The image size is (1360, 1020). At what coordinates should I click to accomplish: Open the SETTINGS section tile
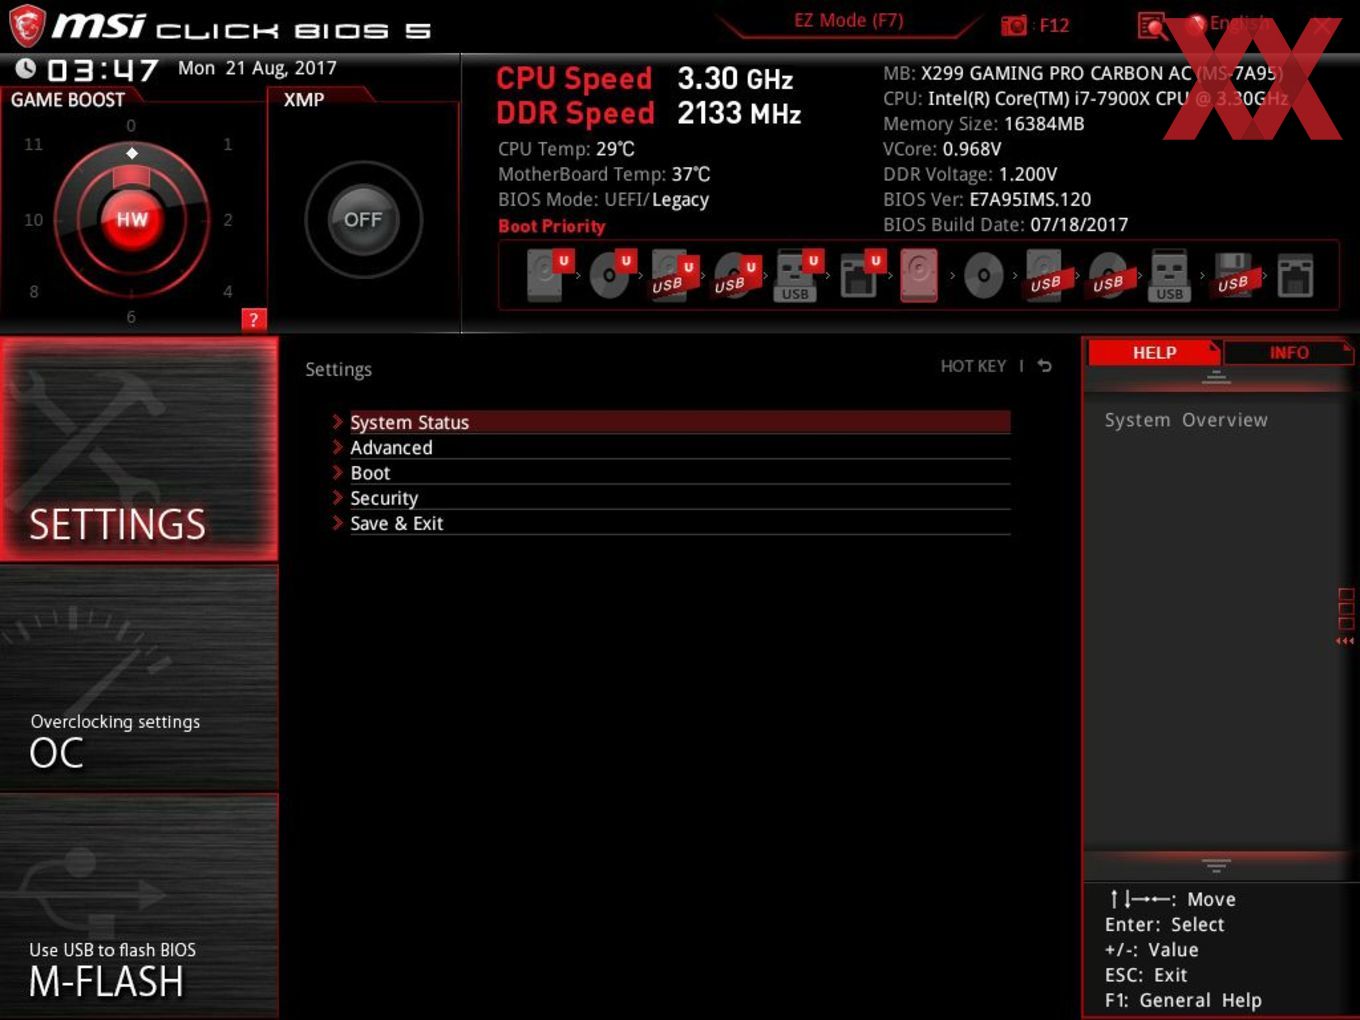pyautogui.click(x=139, y=449)
